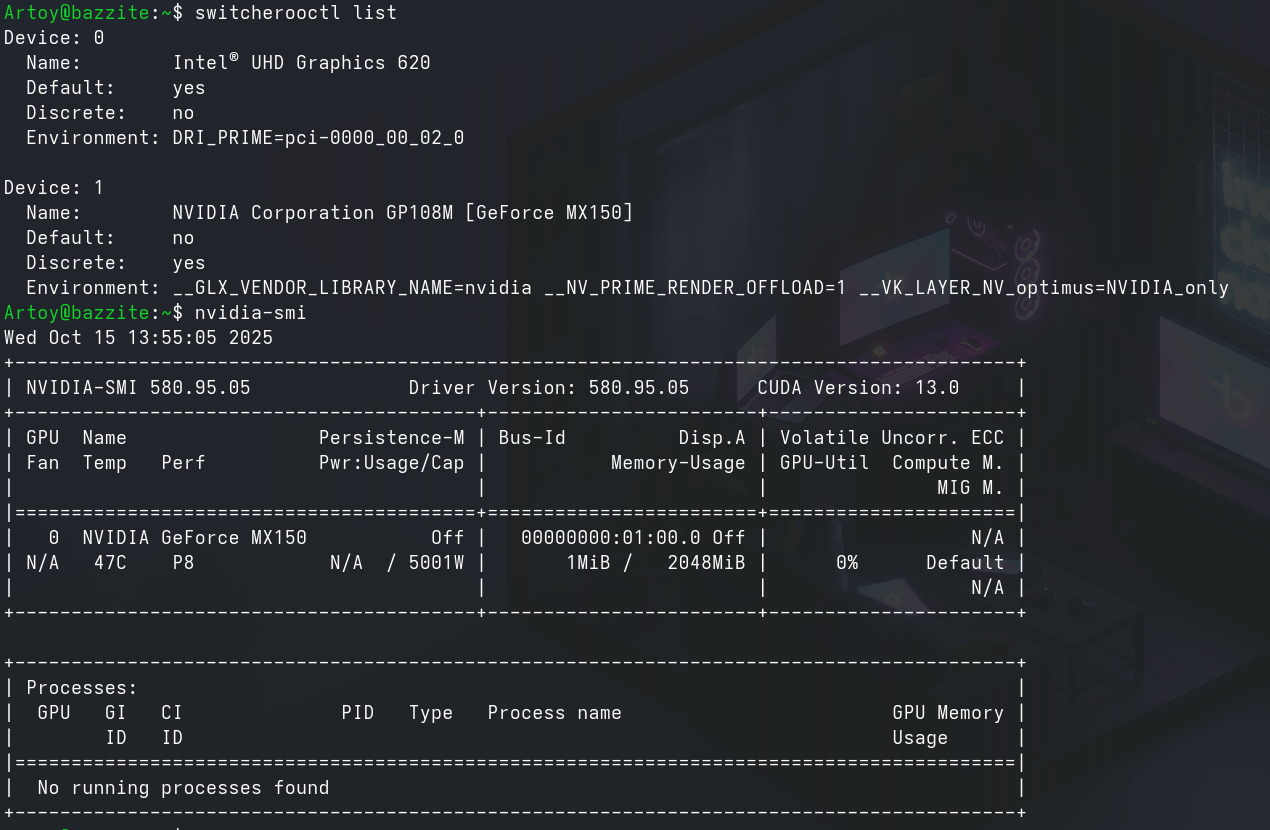The width and height of the screenshot is (1270, 830).
Task: Click "Intel® UHD Graphics 620" device name
Action: 301,63
